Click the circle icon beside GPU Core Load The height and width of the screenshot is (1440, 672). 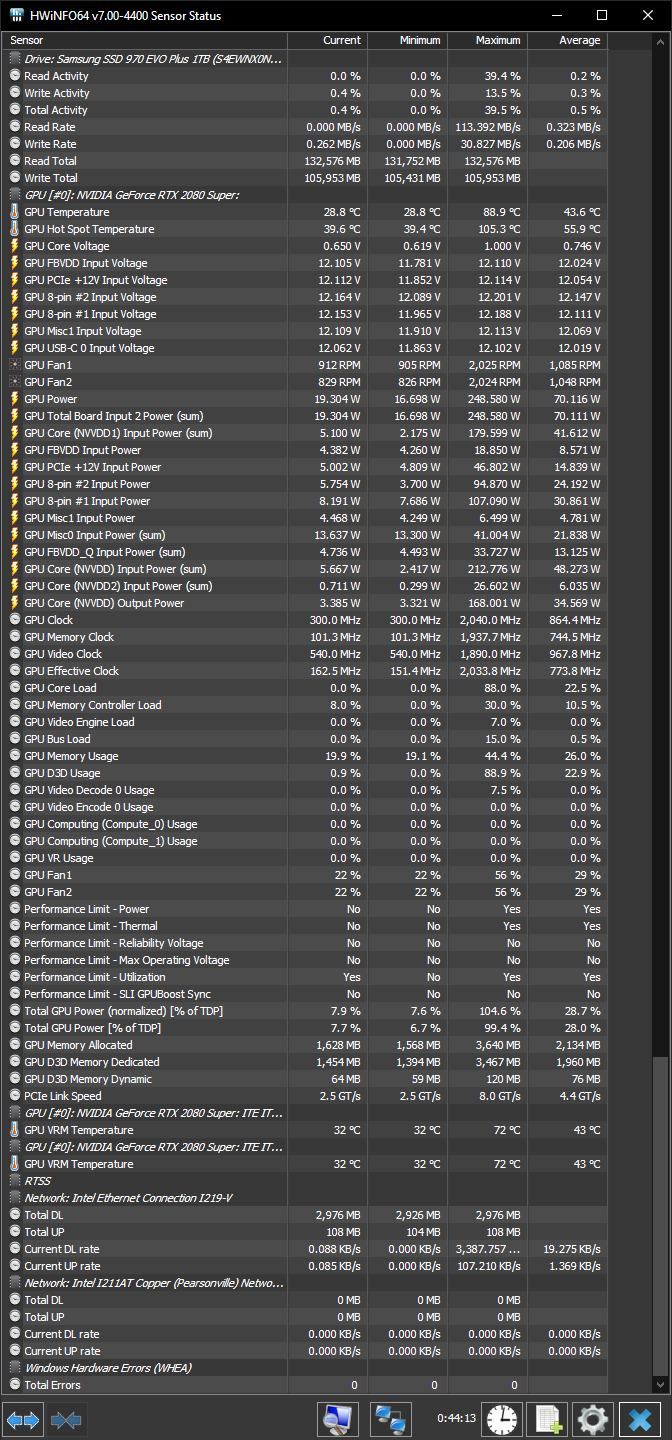14,688
